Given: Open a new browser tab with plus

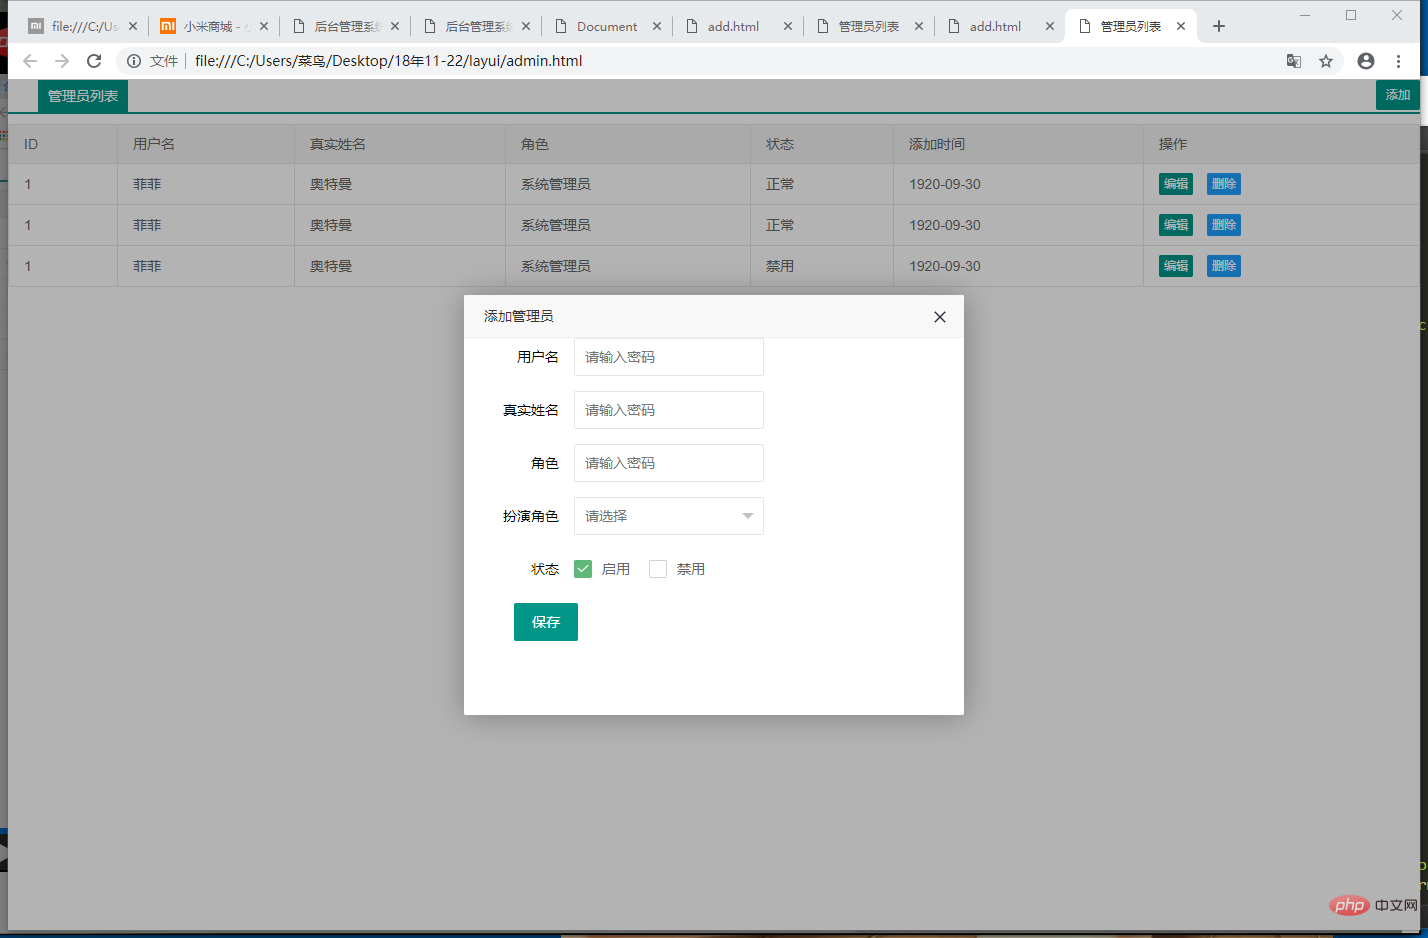Looking at the screenshot, I should [1219, 26].
